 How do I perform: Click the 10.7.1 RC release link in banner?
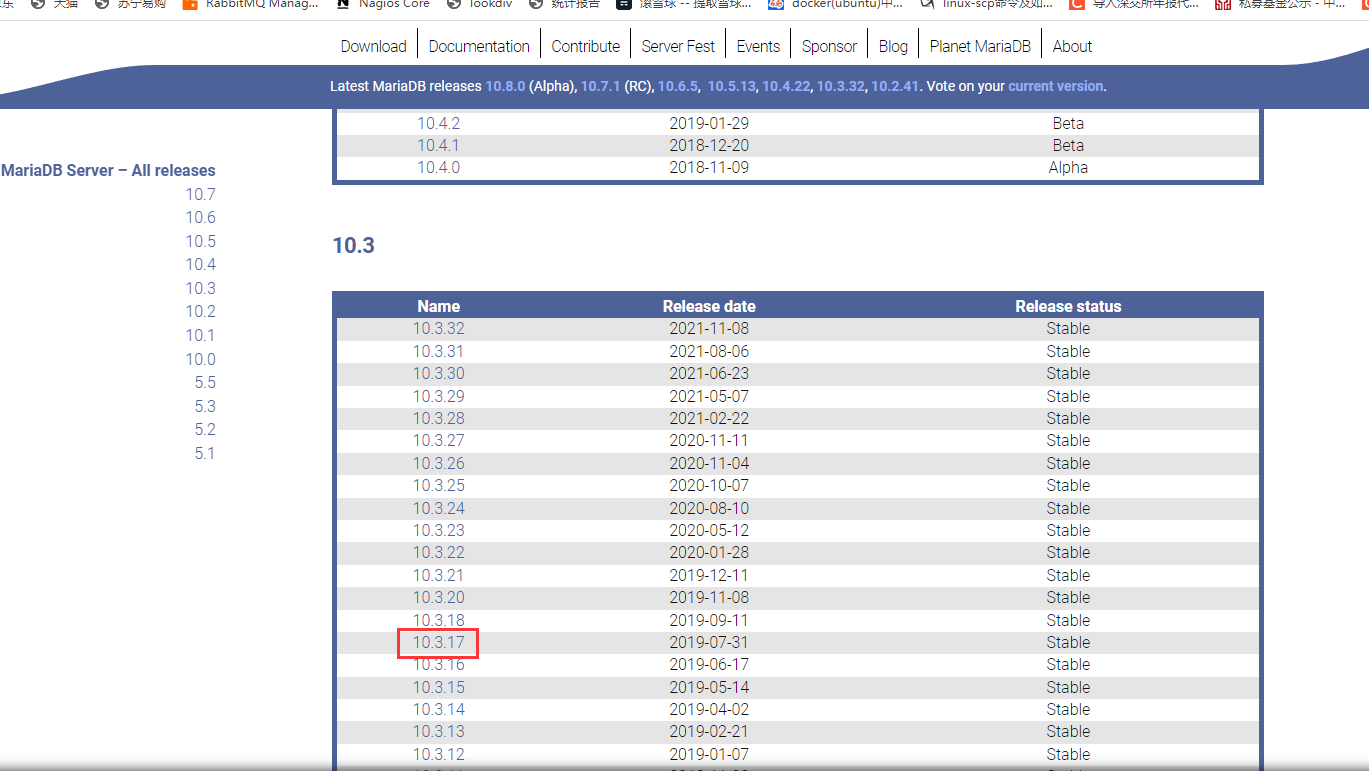(x=601, y=86)
